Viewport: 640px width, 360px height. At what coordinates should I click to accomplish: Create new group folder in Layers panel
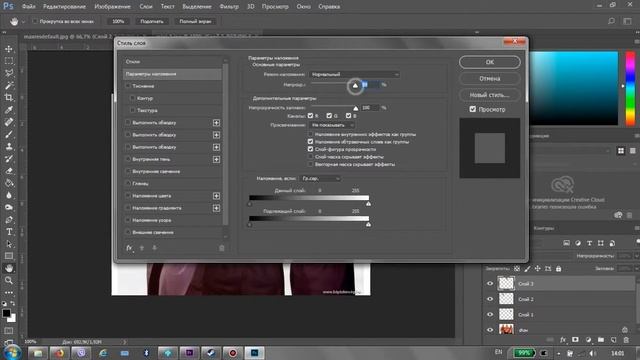click(601, 340)
